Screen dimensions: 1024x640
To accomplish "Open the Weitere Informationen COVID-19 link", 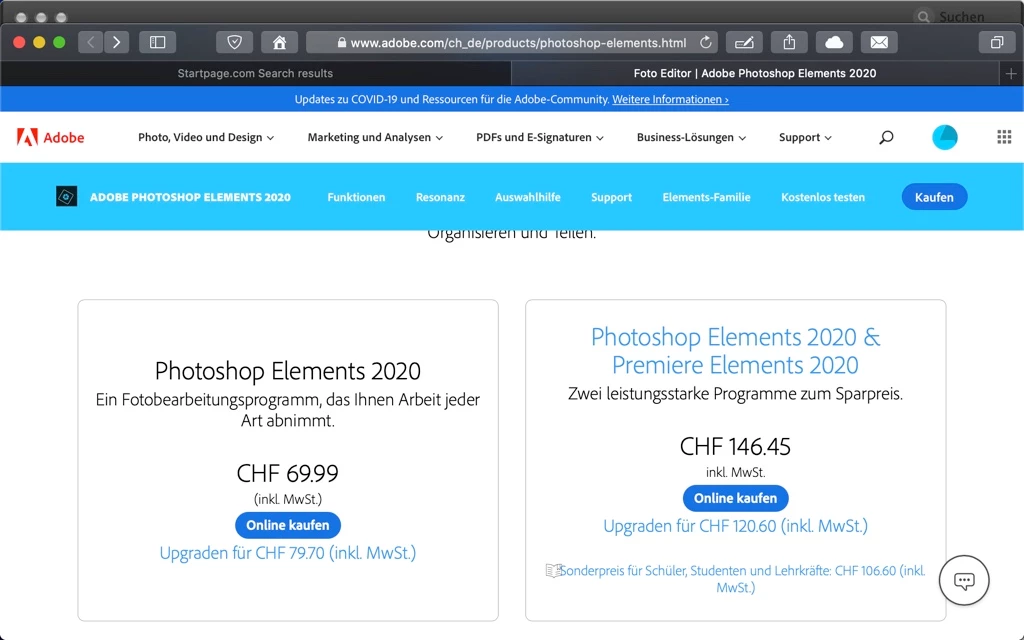I will pyautogui.click(x=670, y=99).
